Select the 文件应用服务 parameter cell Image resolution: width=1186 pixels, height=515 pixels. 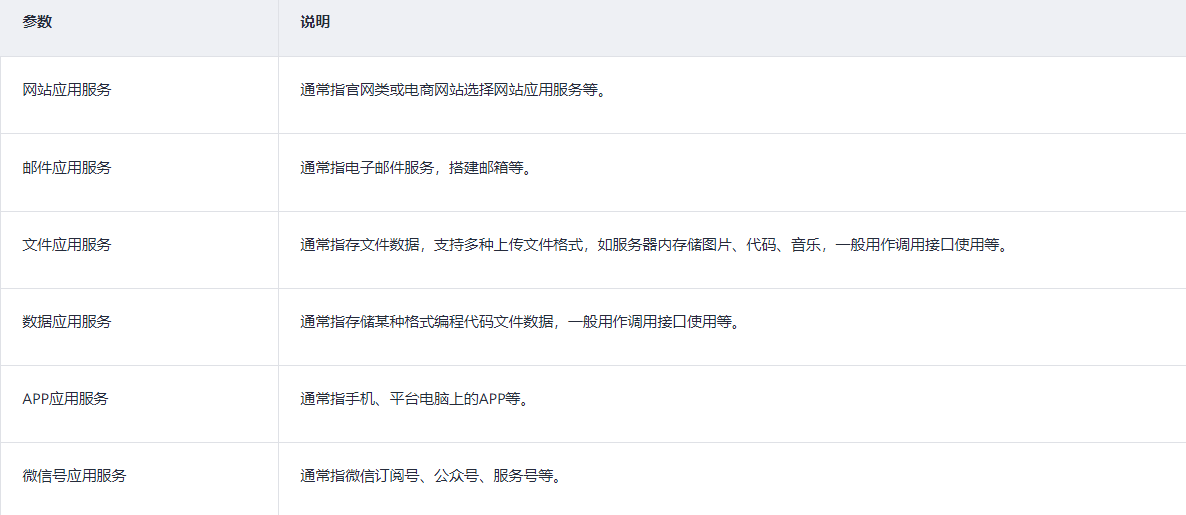pyautogui.click(x=67, y=244)
